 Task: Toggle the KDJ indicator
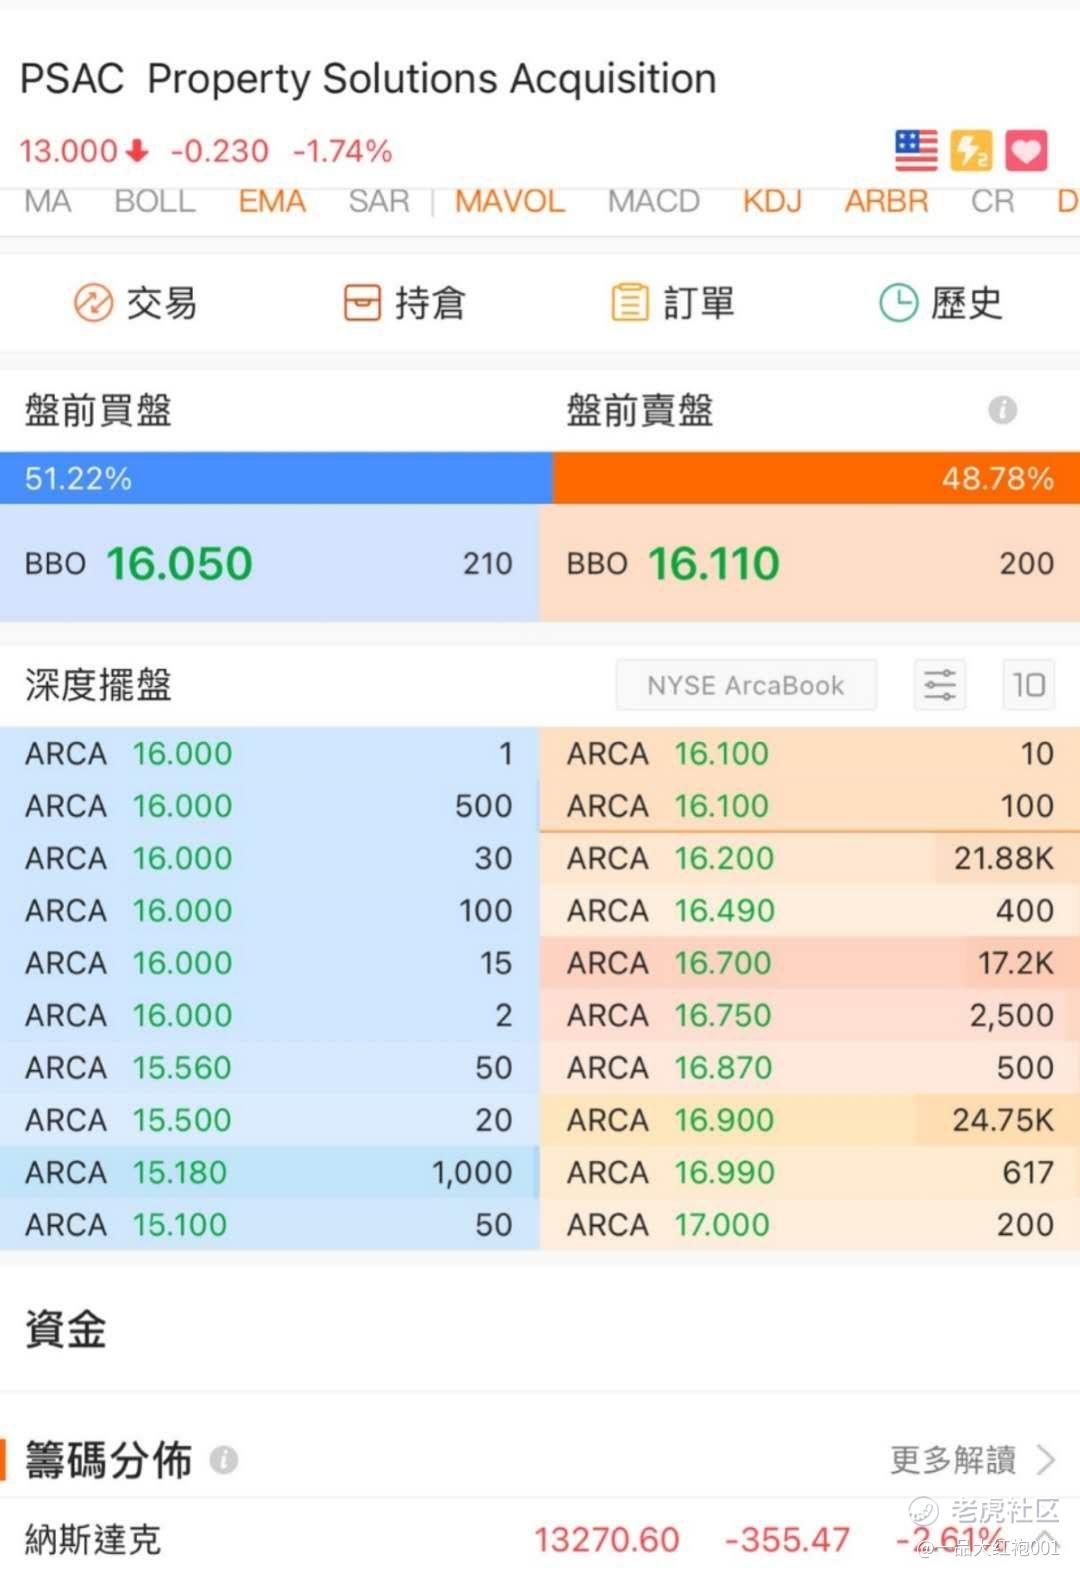click(772, 202)
